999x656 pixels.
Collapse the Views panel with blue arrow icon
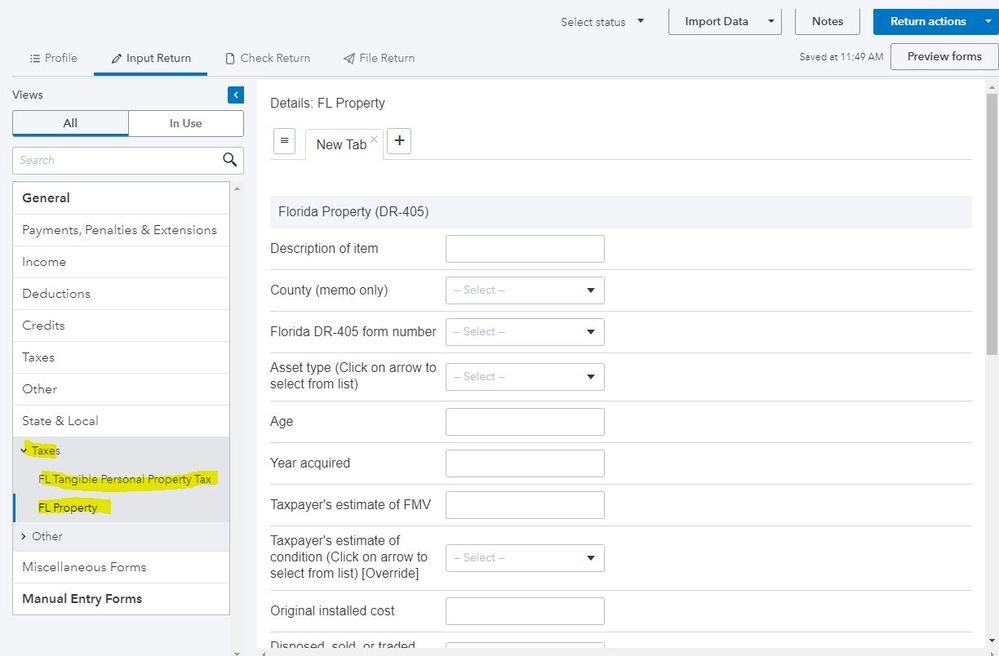click(x=236, y=95)
